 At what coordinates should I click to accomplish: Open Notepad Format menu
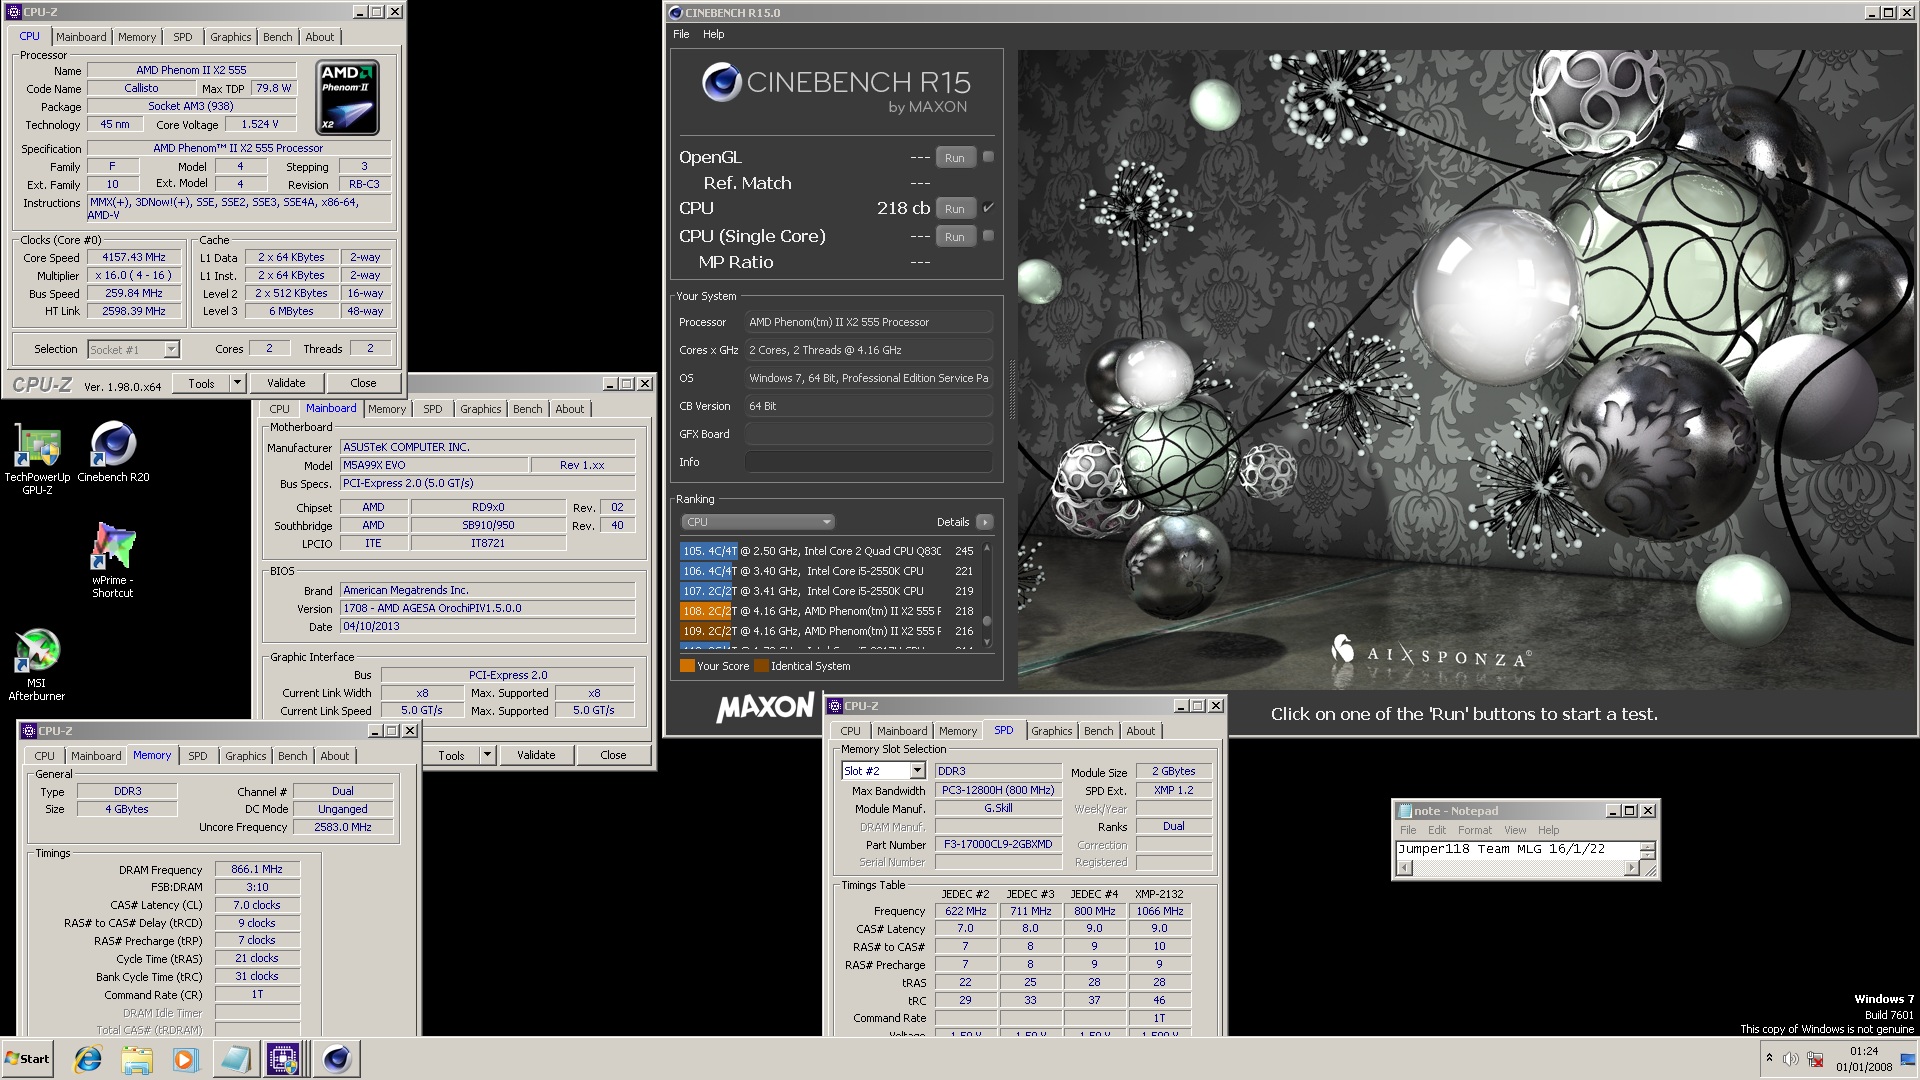point(1474,830)
